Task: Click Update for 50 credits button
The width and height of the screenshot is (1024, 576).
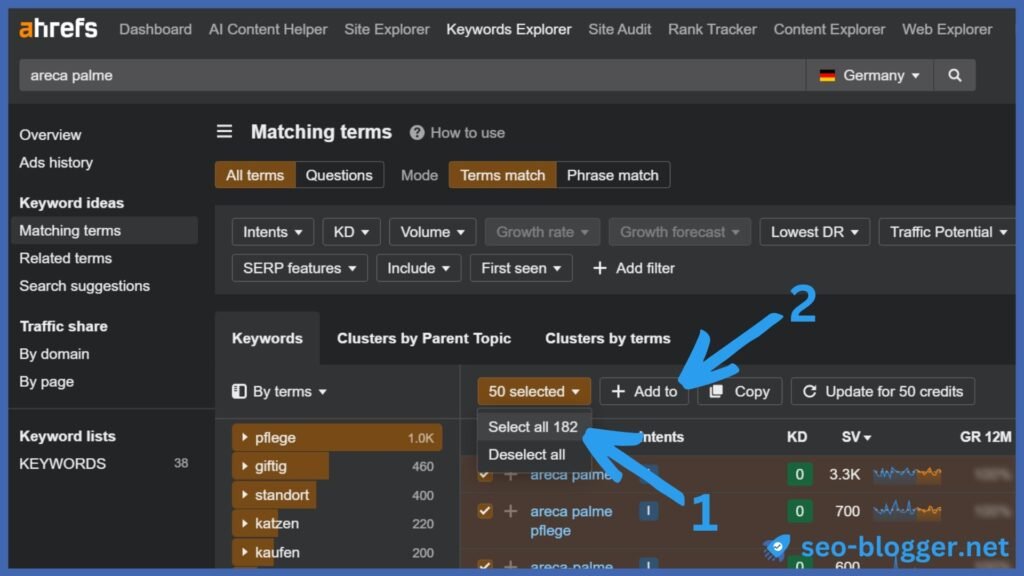Action: point(883,391)
